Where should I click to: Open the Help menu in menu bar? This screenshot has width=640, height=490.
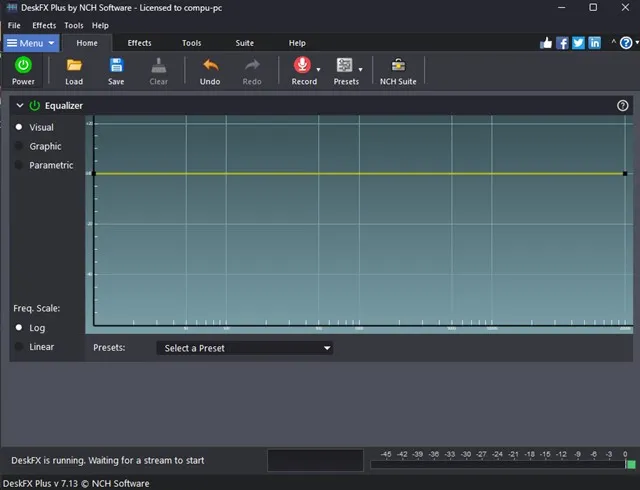point(100,25)
